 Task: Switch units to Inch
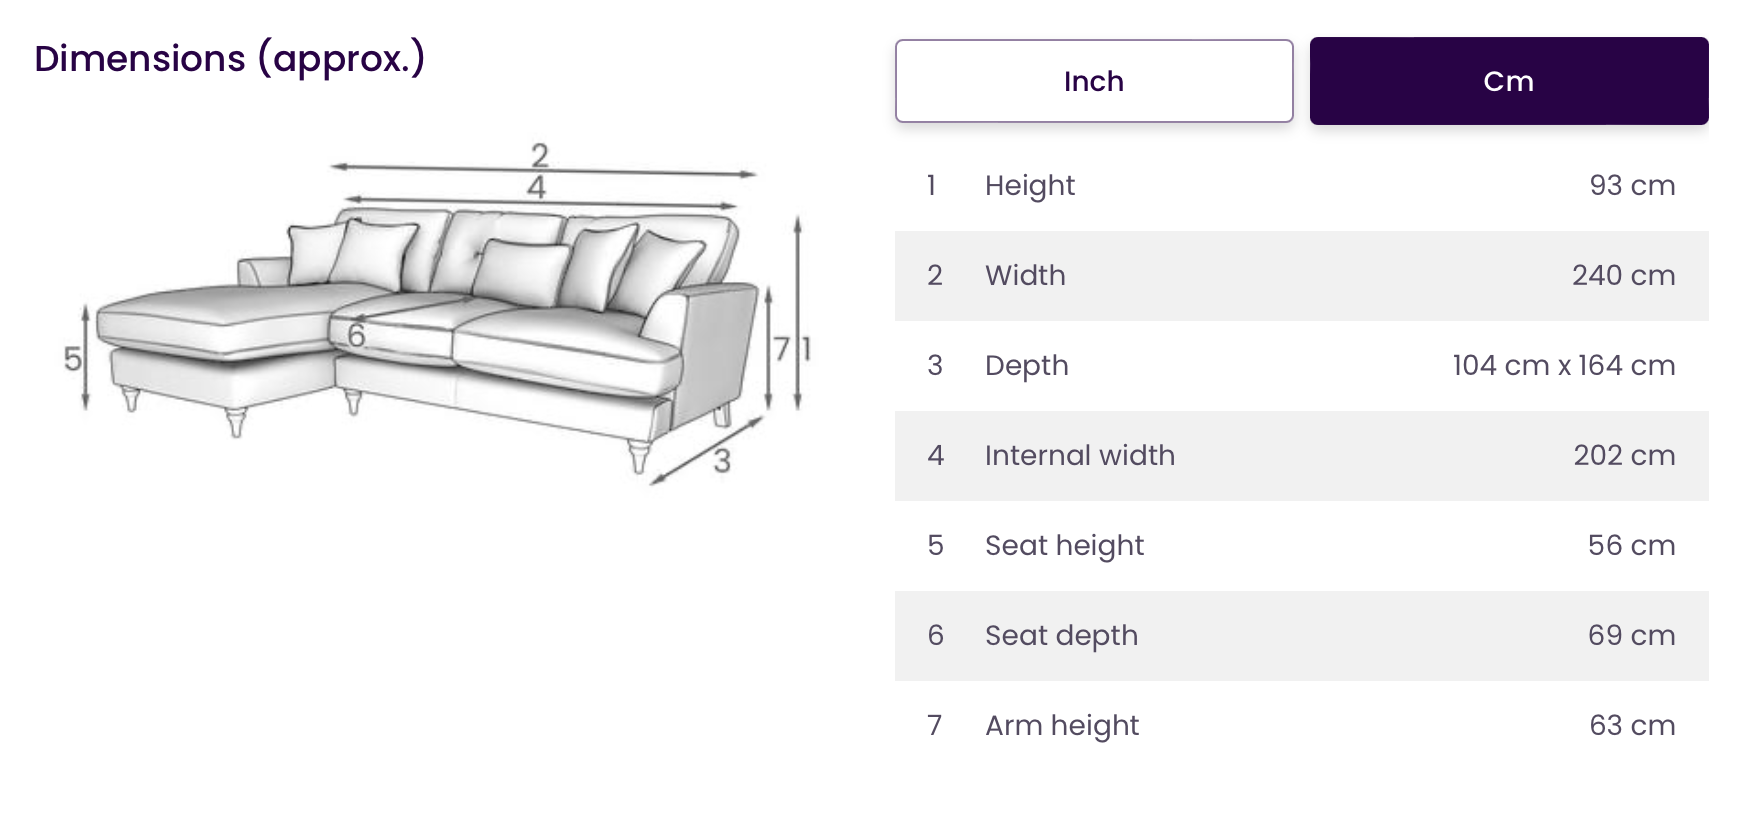pos(1094,81)
